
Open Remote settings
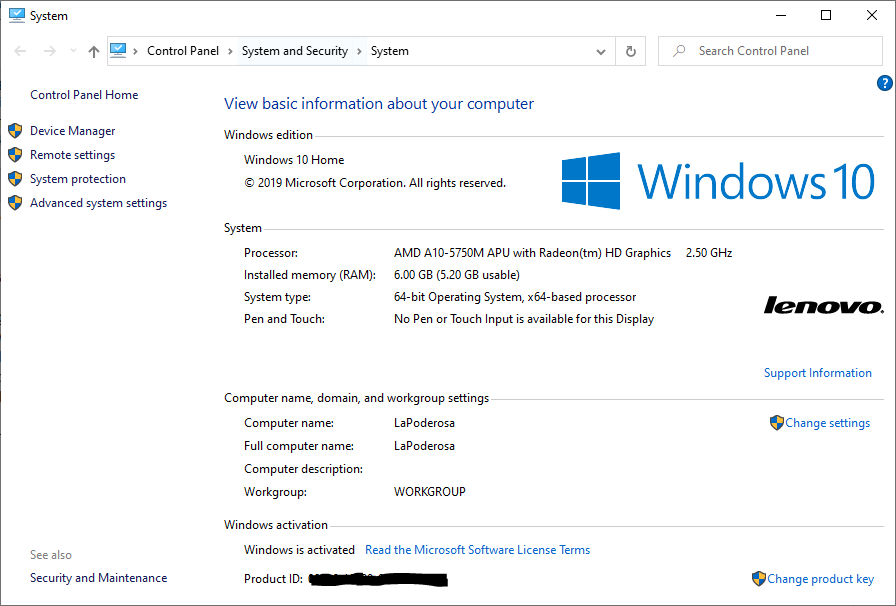(73, 155)
